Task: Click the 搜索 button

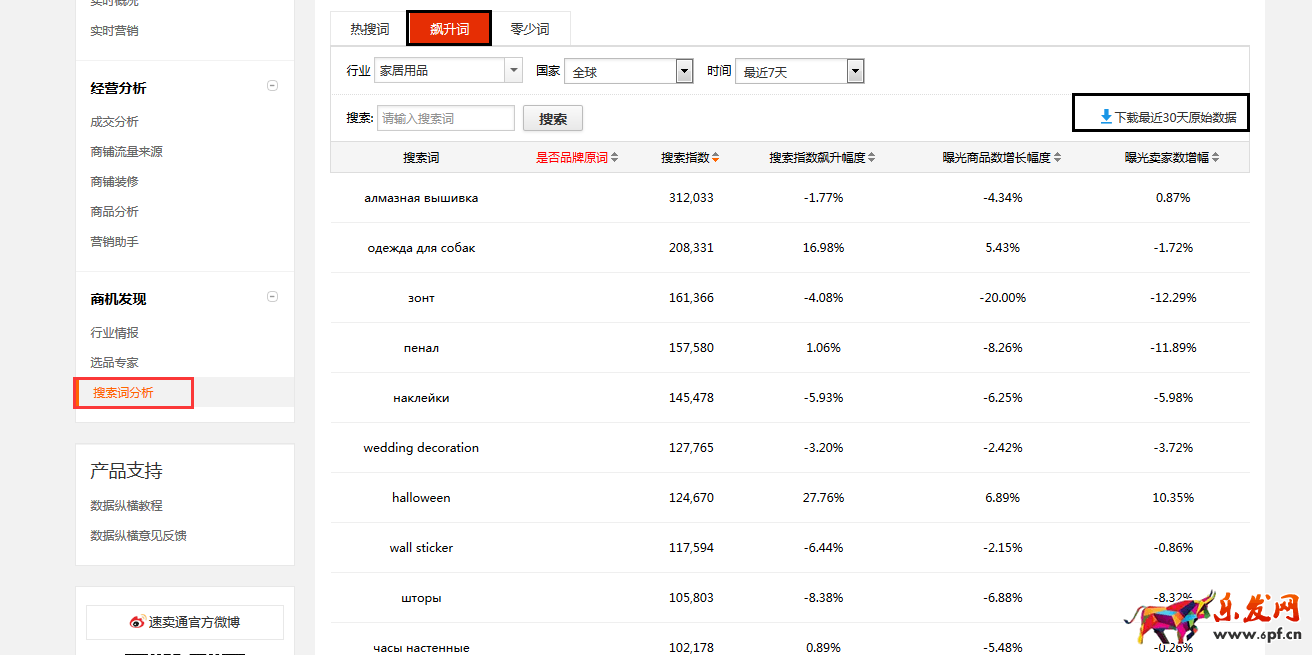Action: coord(553,118)
